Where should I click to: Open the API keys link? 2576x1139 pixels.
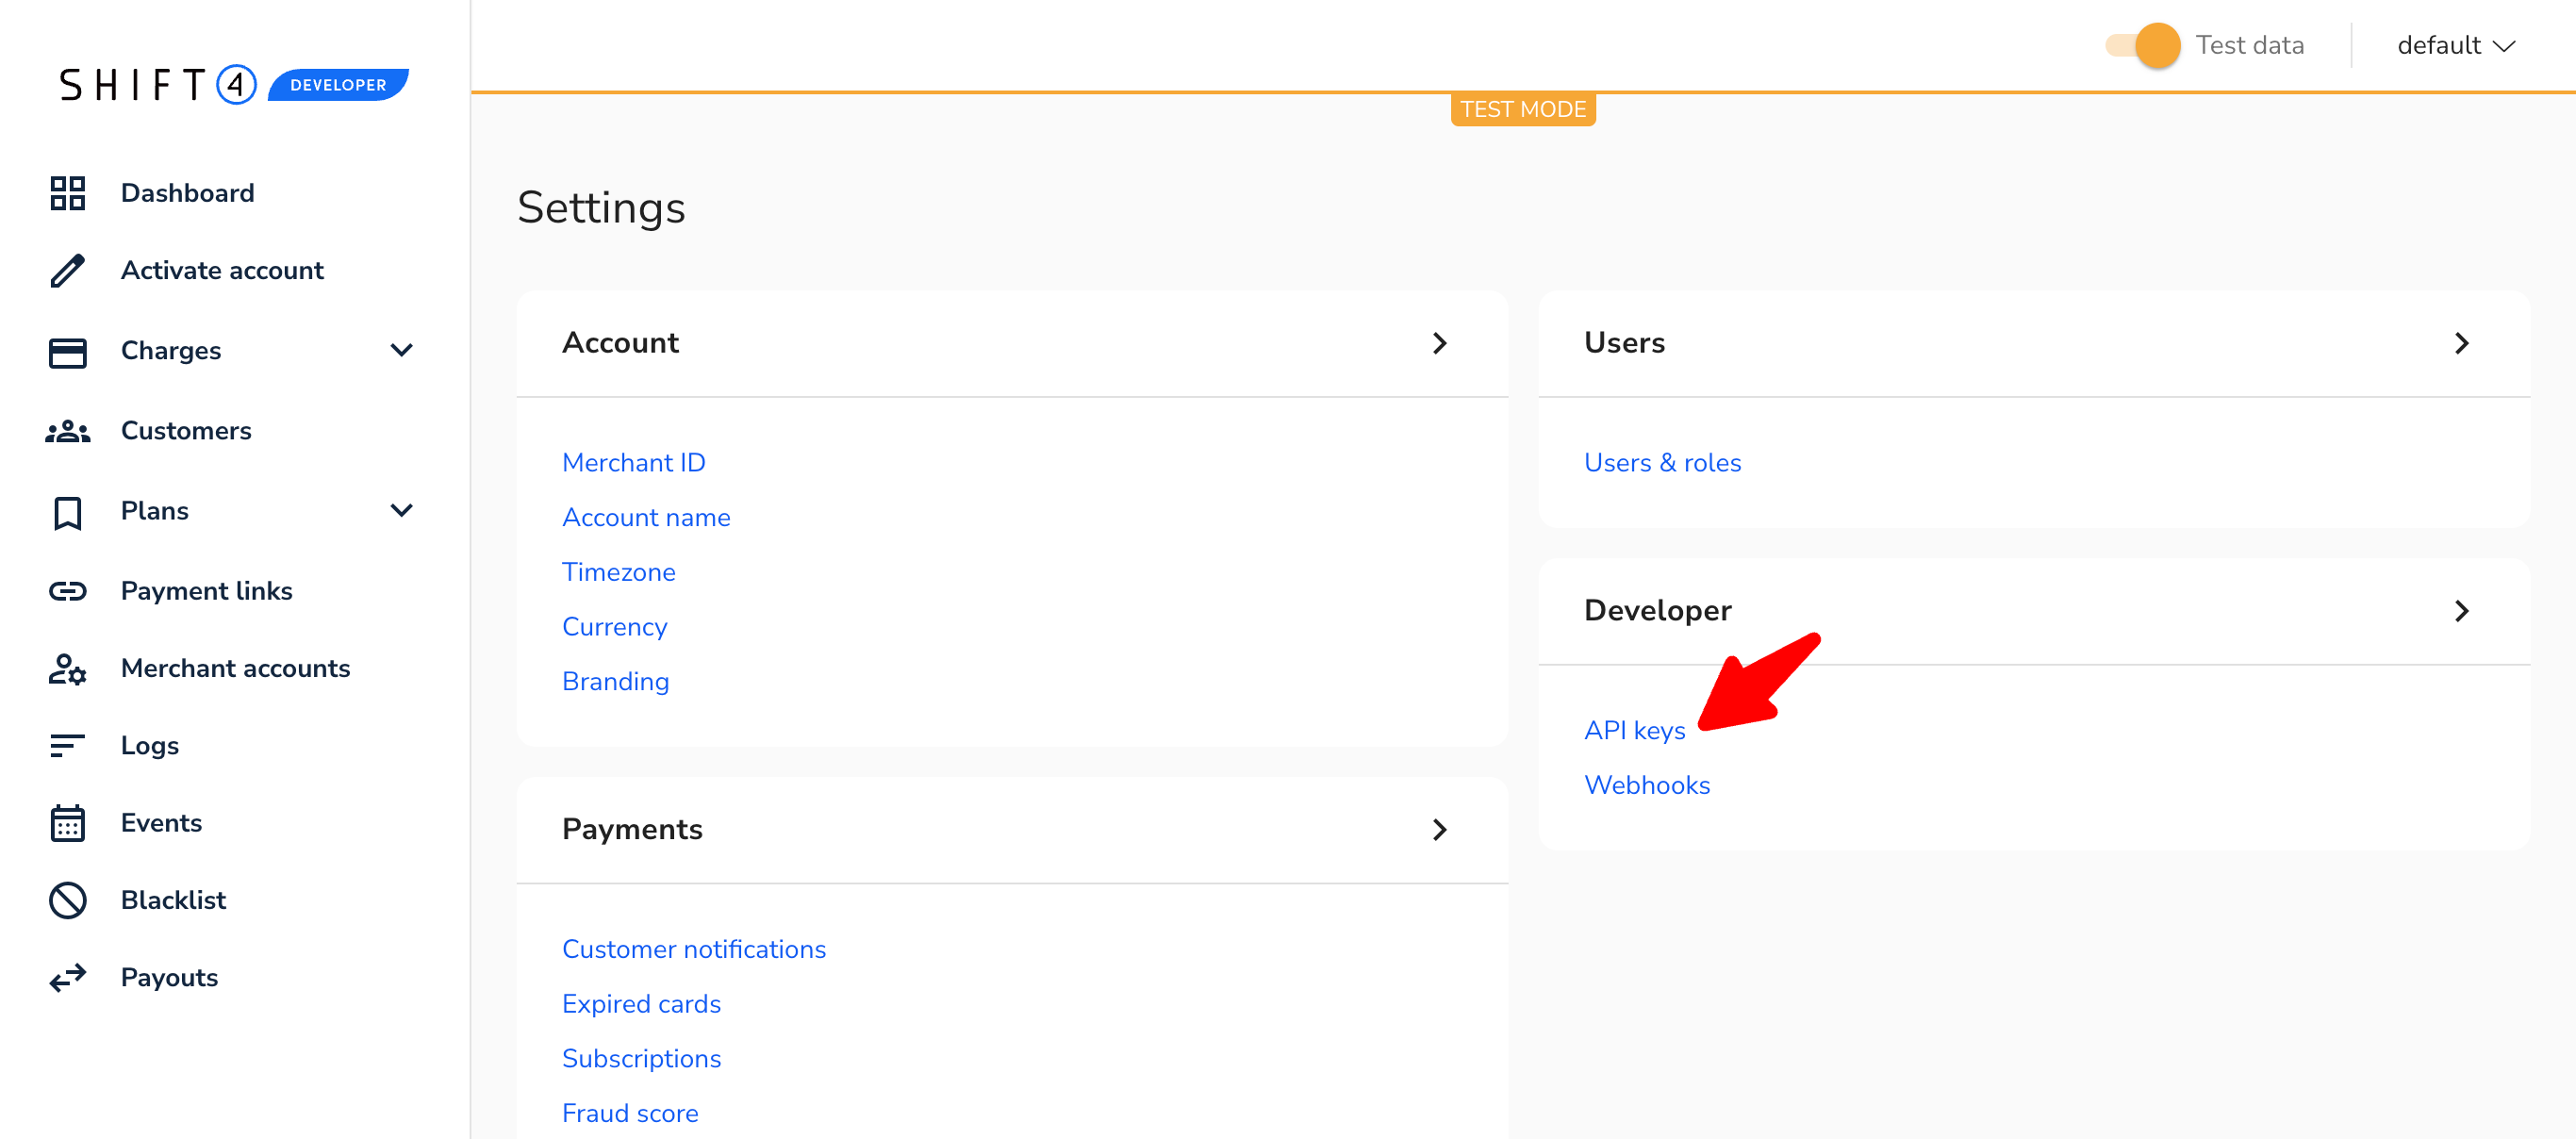pyautogui.click(x=1634, y=731)
